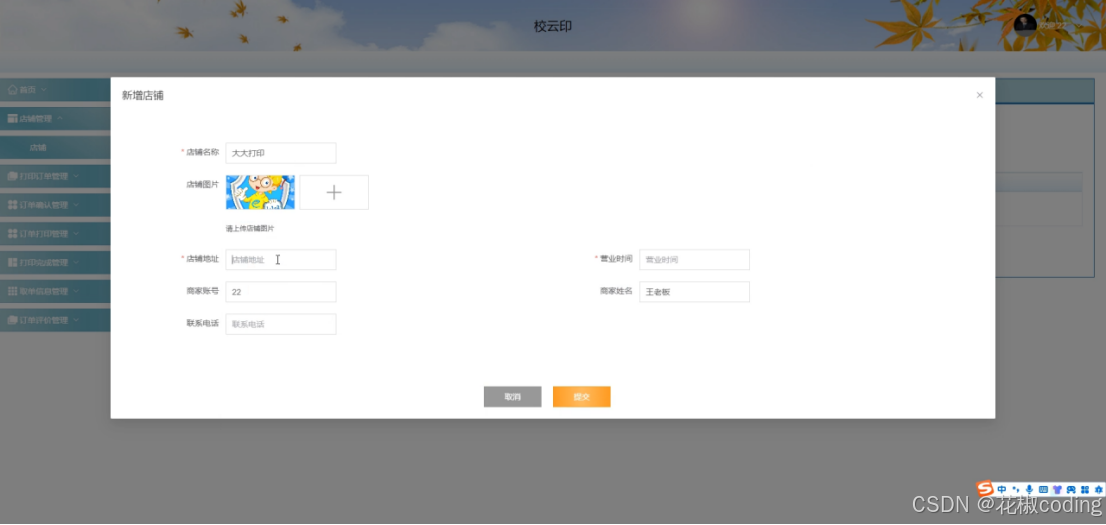Click the Sogou microphone voice input icon

tap(1030, 489)
